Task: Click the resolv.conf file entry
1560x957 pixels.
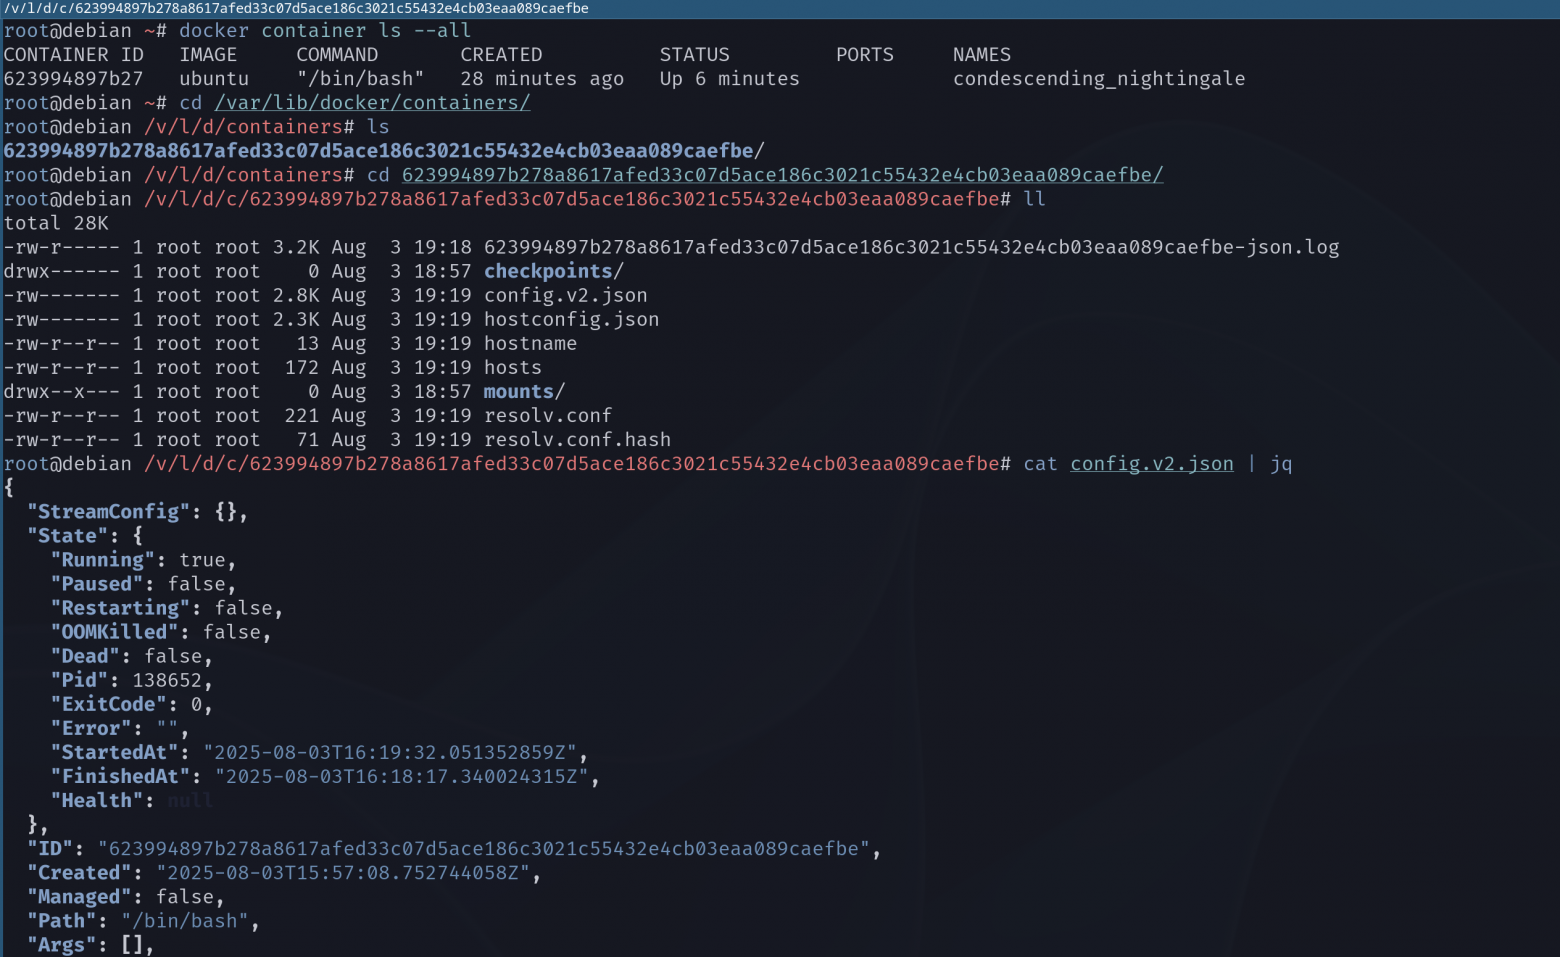Action: 548,415
